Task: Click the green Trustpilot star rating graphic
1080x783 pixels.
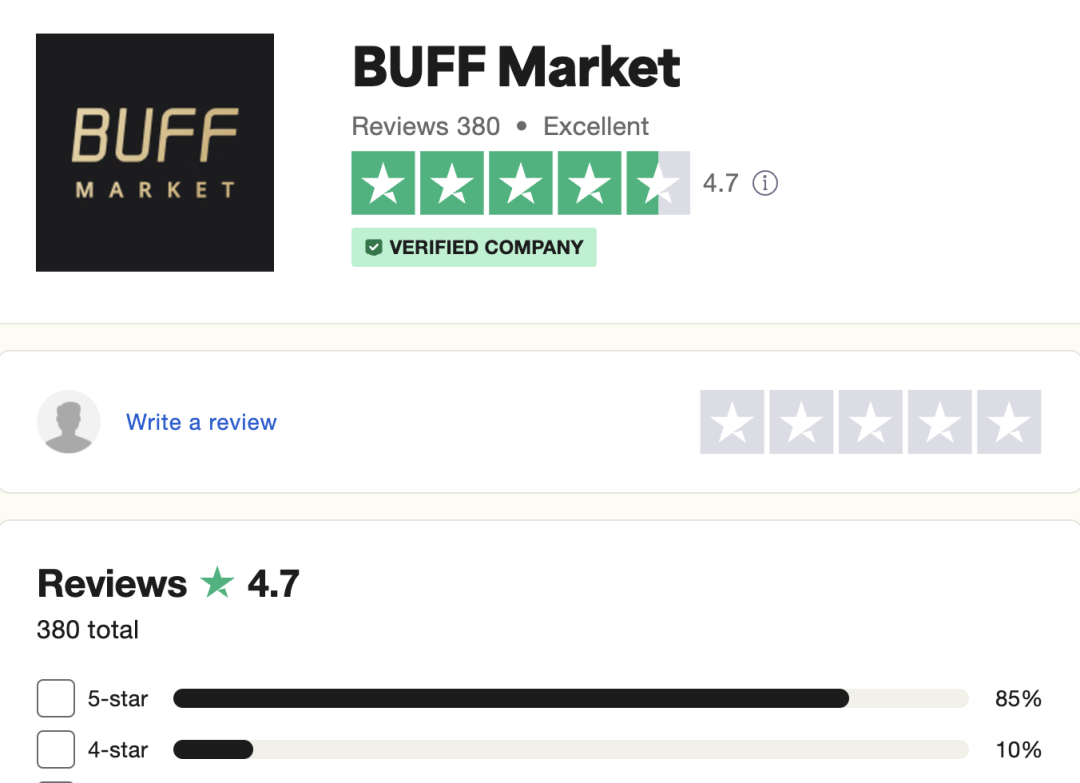Action: pos(520,183)
